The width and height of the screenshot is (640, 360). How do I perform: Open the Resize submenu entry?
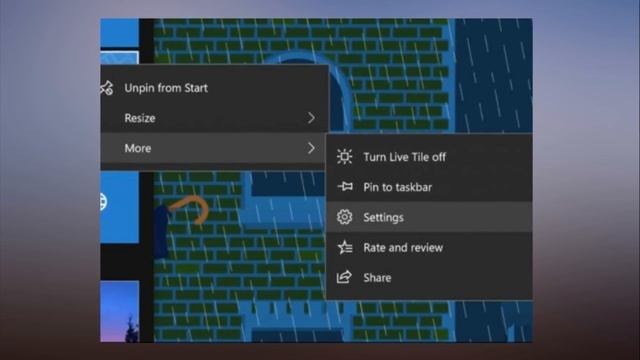click(214, 118)
